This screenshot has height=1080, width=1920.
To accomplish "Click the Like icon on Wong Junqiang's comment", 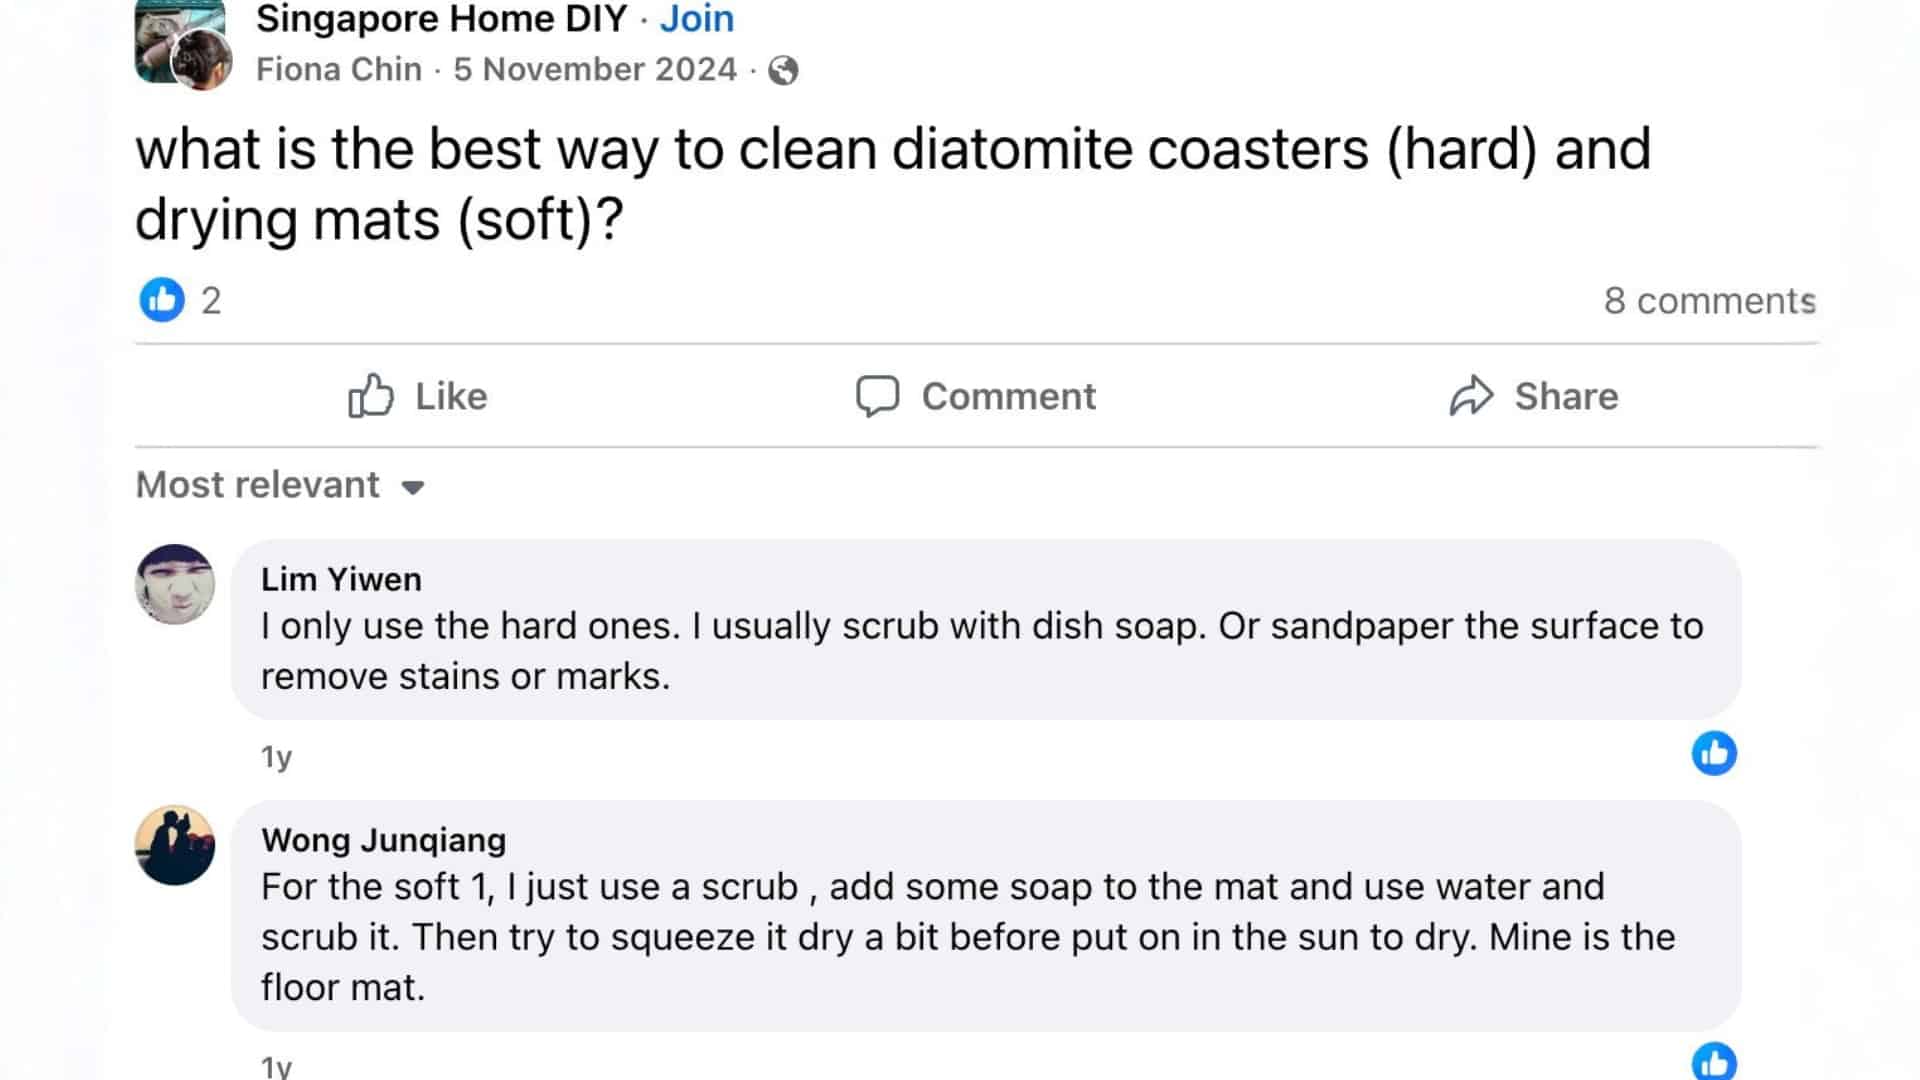I will click(1714, 1062).
